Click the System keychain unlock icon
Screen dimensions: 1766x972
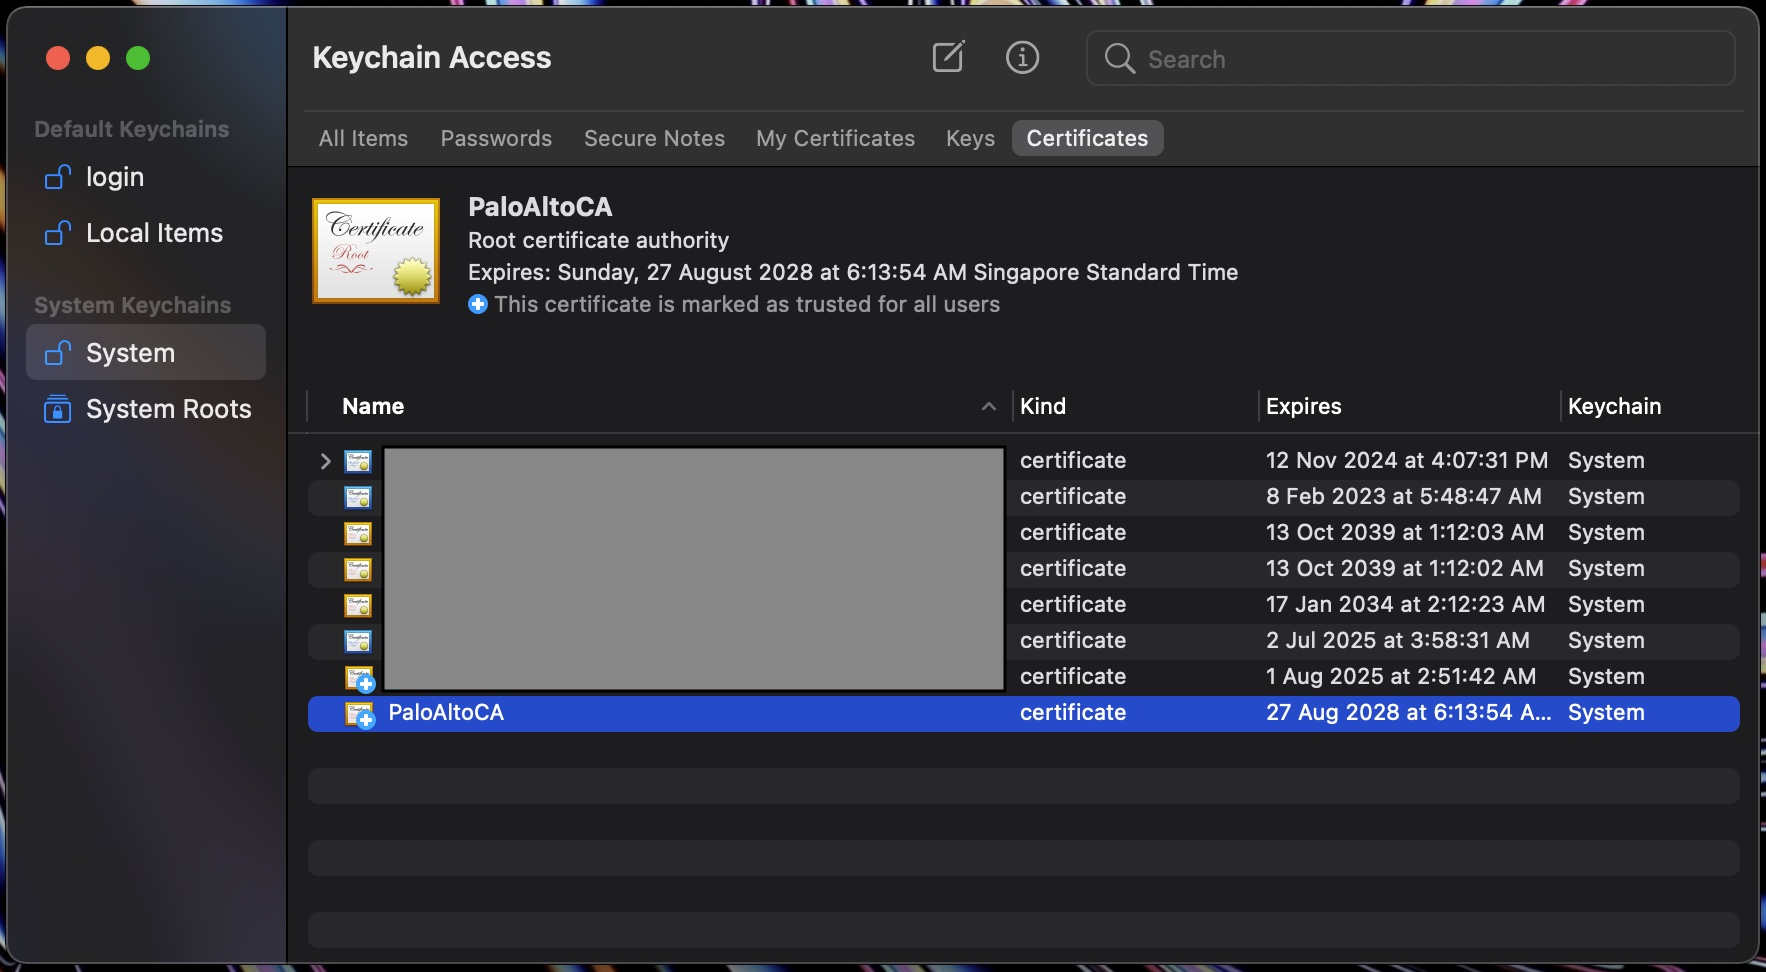pos(58,353)
